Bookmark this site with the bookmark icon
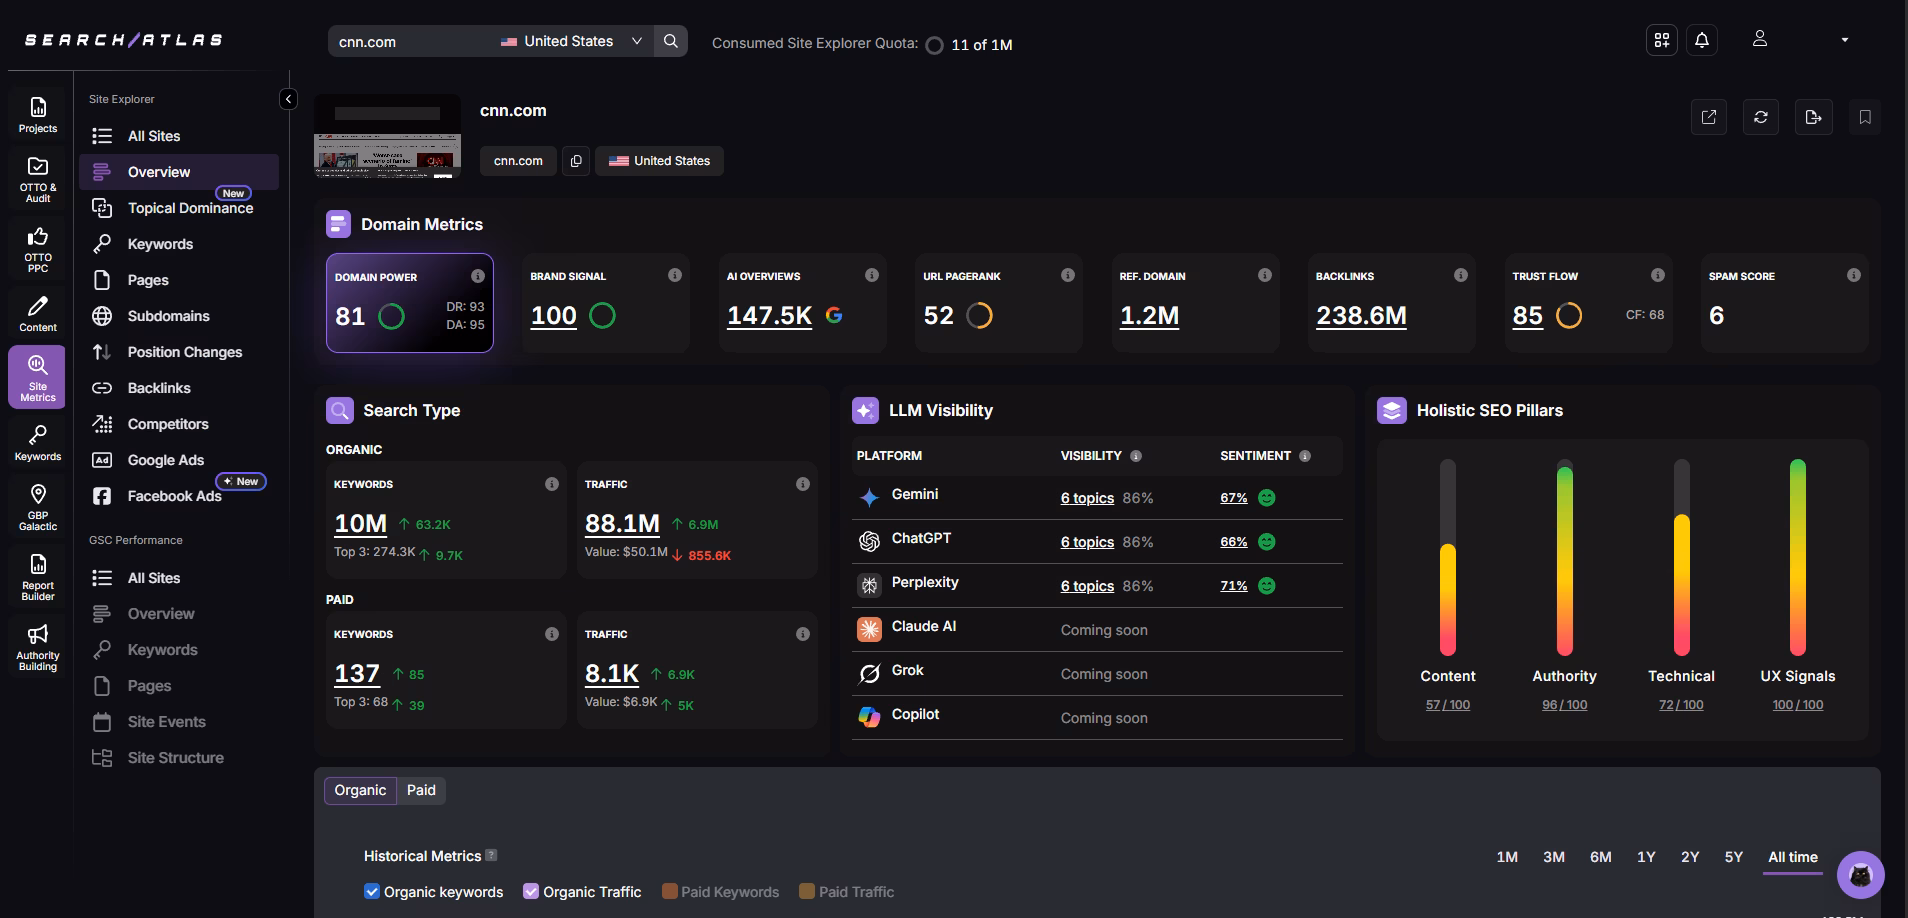 [x=1864, y=117]
